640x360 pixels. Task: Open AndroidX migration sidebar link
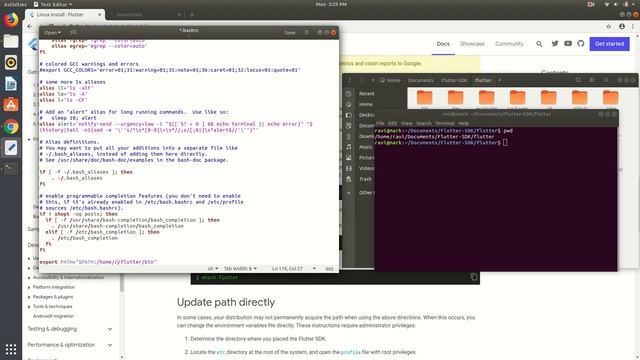(53, 316)
